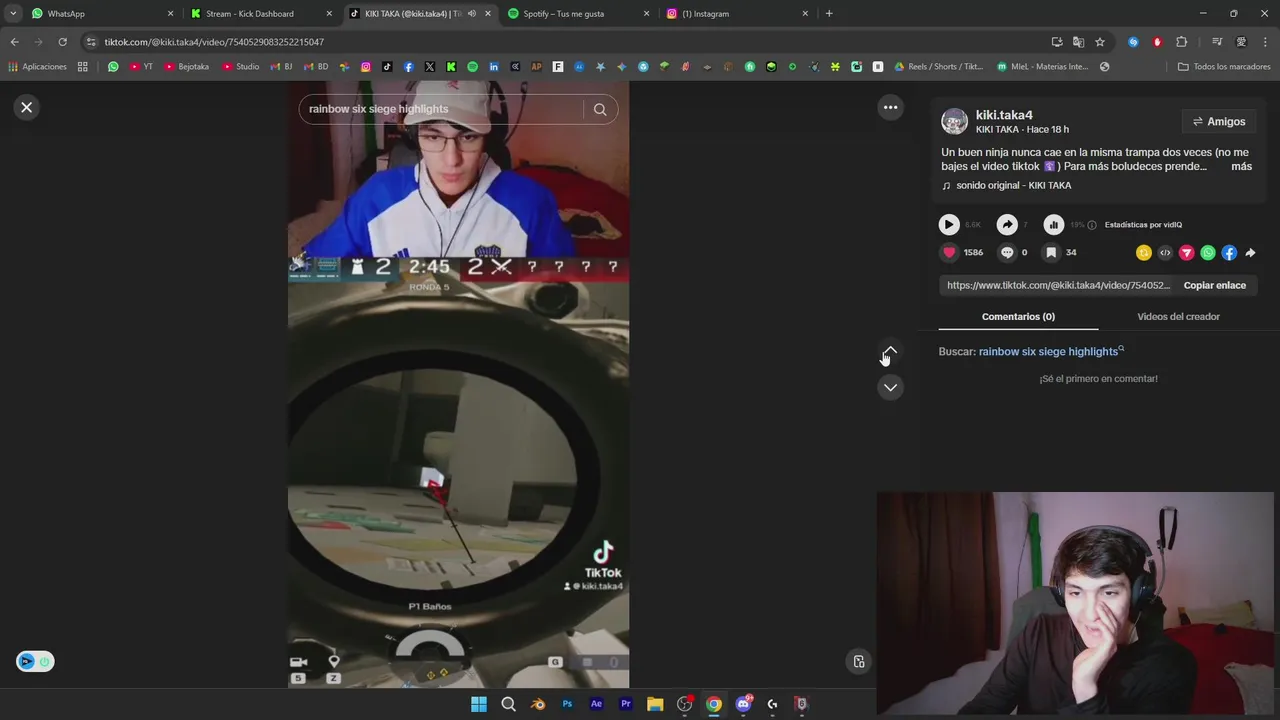Open kiki.taka4 username link
The image size is (1280, 720).
pyautogui.click(x=1004, y=115)
